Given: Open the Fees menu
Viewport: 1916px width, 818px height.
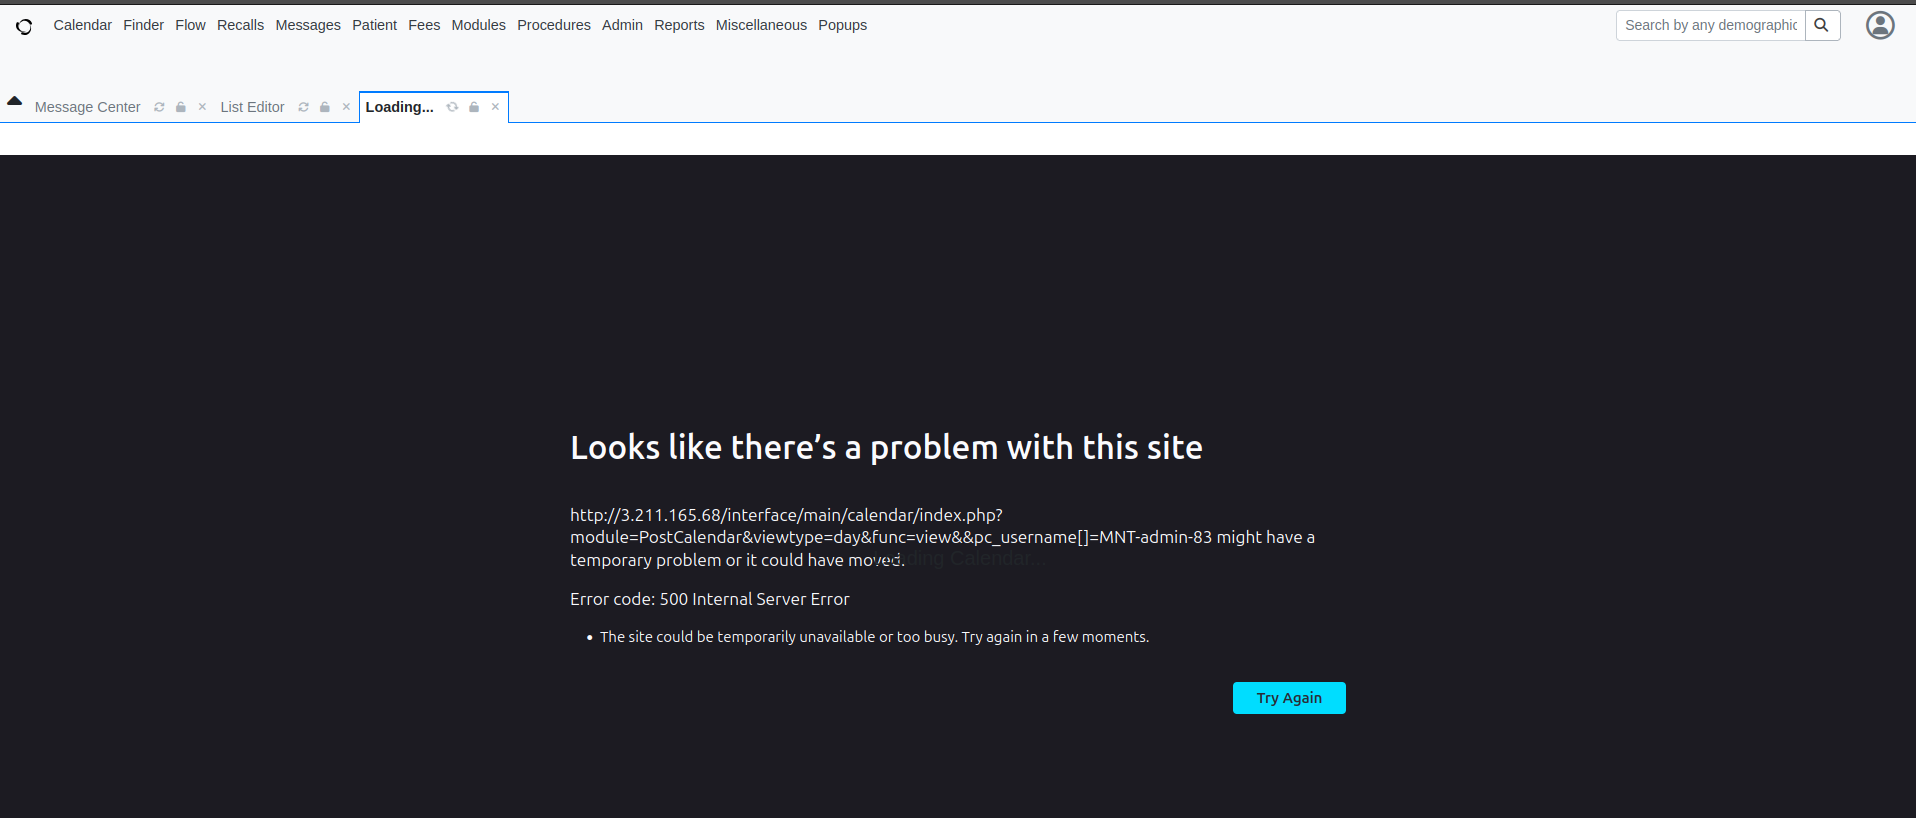Looking at the screenshot, I should [424, 25].
